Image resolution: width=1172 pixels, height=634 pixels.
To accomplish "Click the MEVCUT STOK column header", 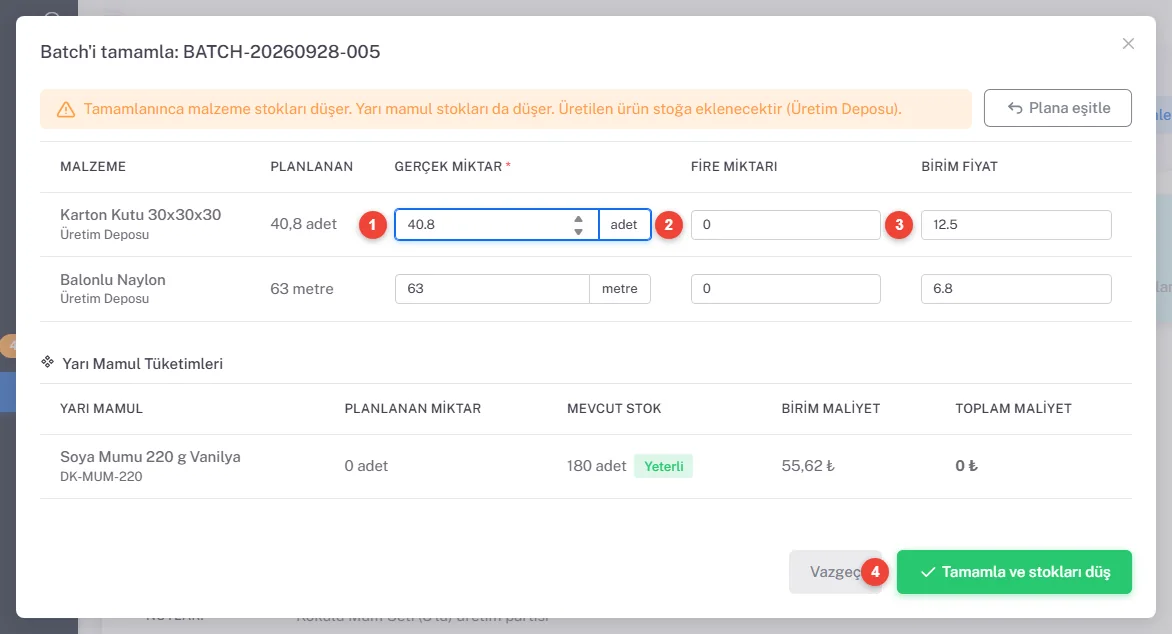I will coord(614,409).
